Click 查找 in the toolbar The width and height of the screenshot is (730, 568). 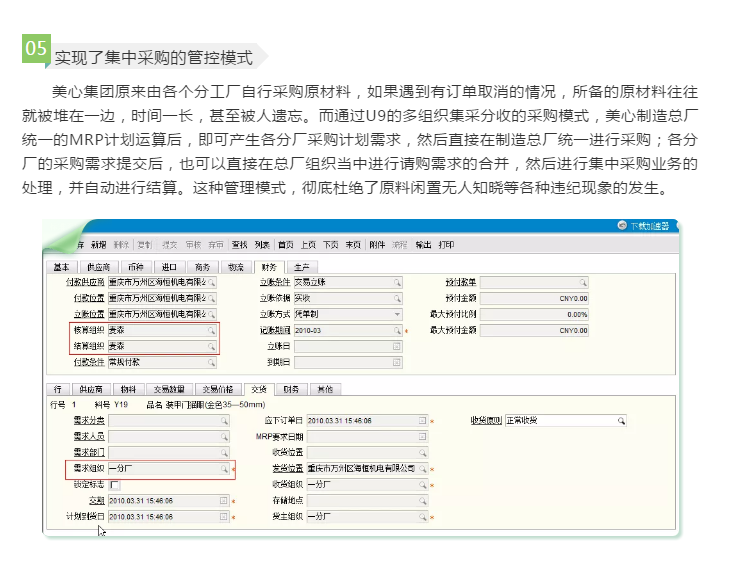click(x=240, y=245)
